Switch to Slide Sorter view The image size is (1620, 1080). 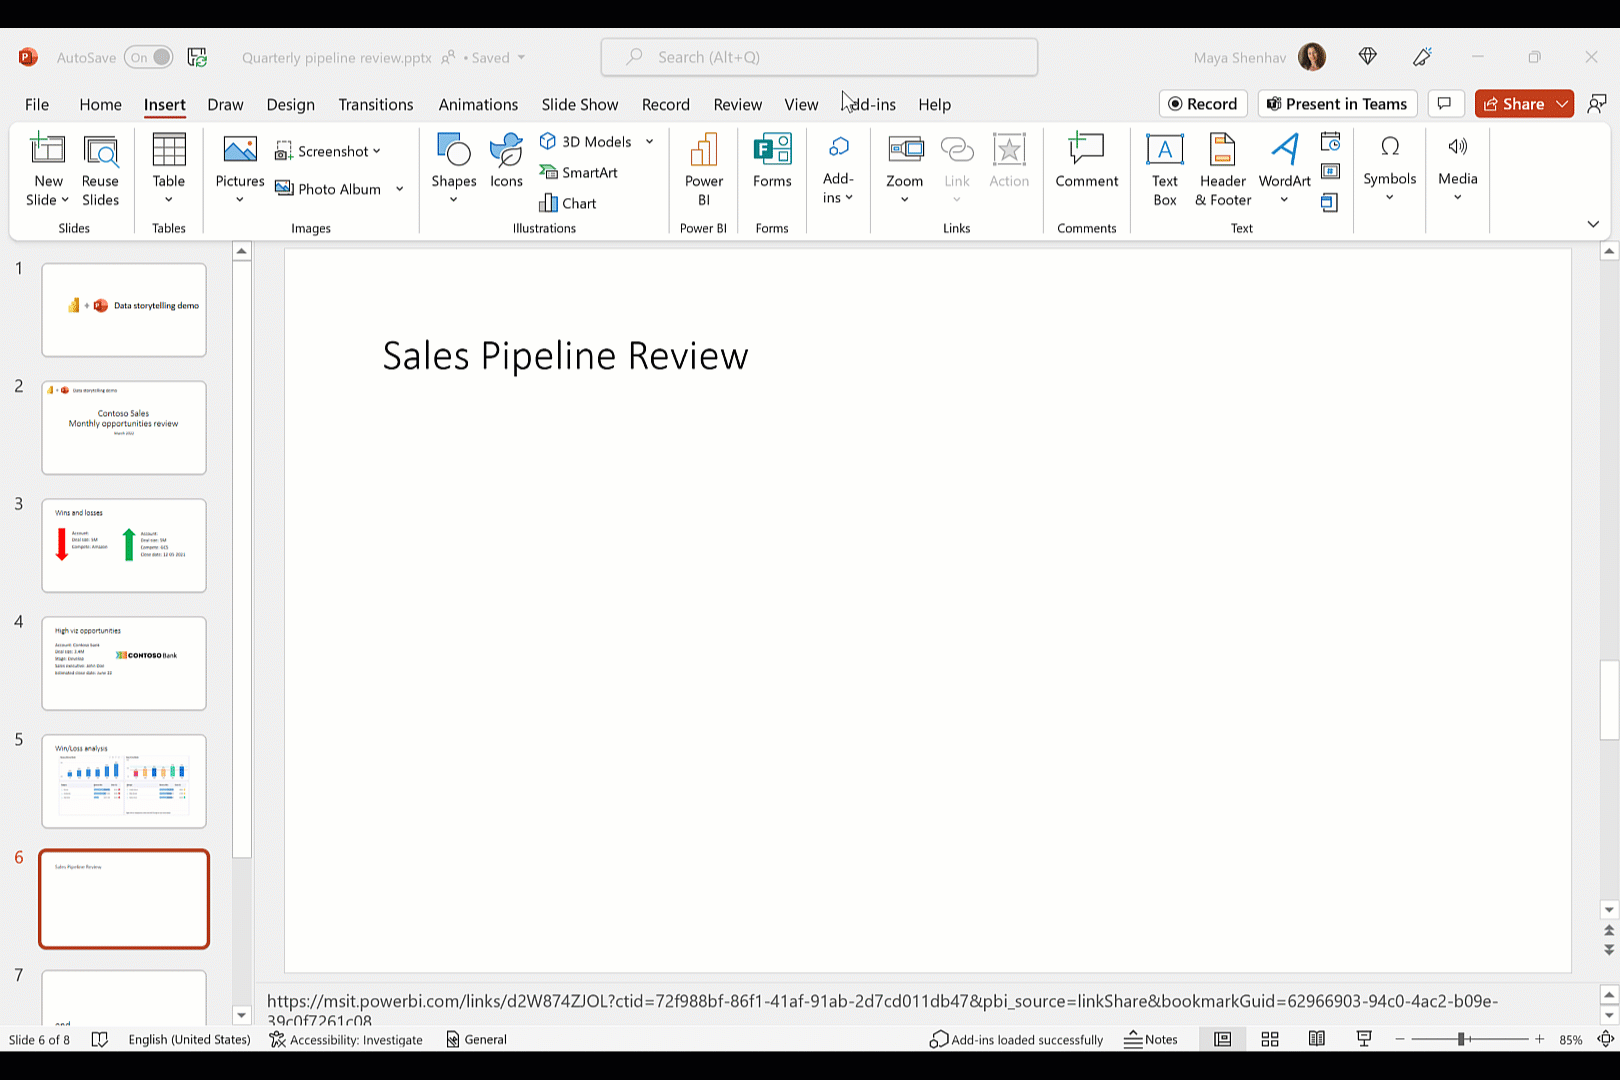1269,1039
